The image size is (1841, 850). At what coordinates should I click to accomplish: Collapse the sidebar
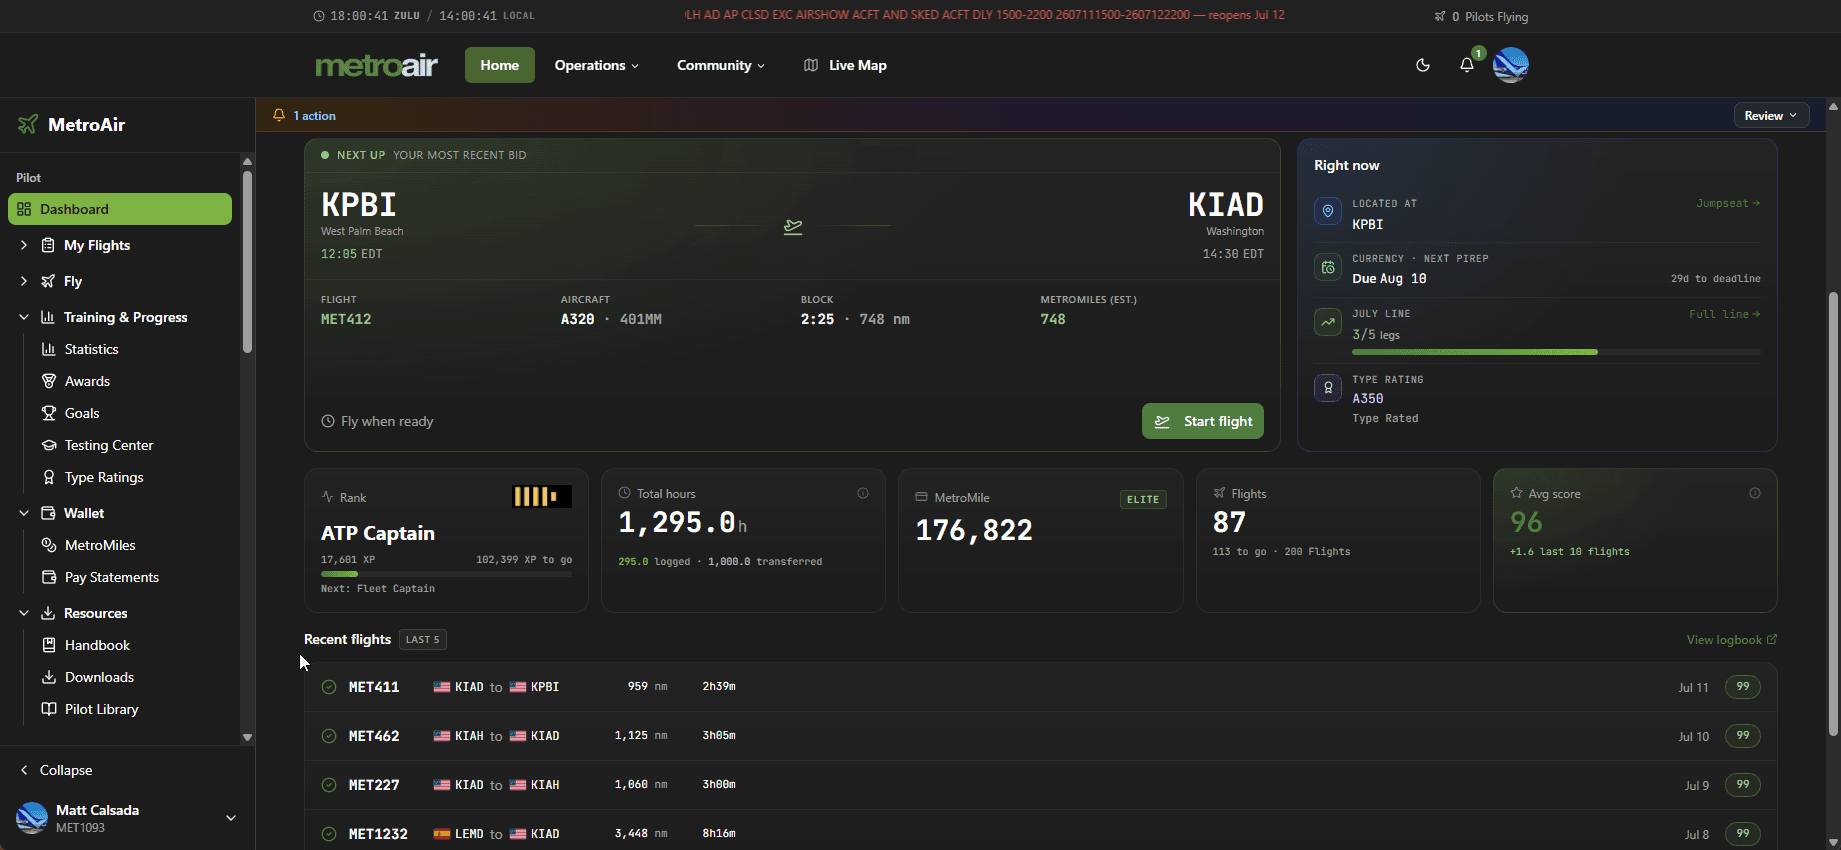click(x=56, y=770)
